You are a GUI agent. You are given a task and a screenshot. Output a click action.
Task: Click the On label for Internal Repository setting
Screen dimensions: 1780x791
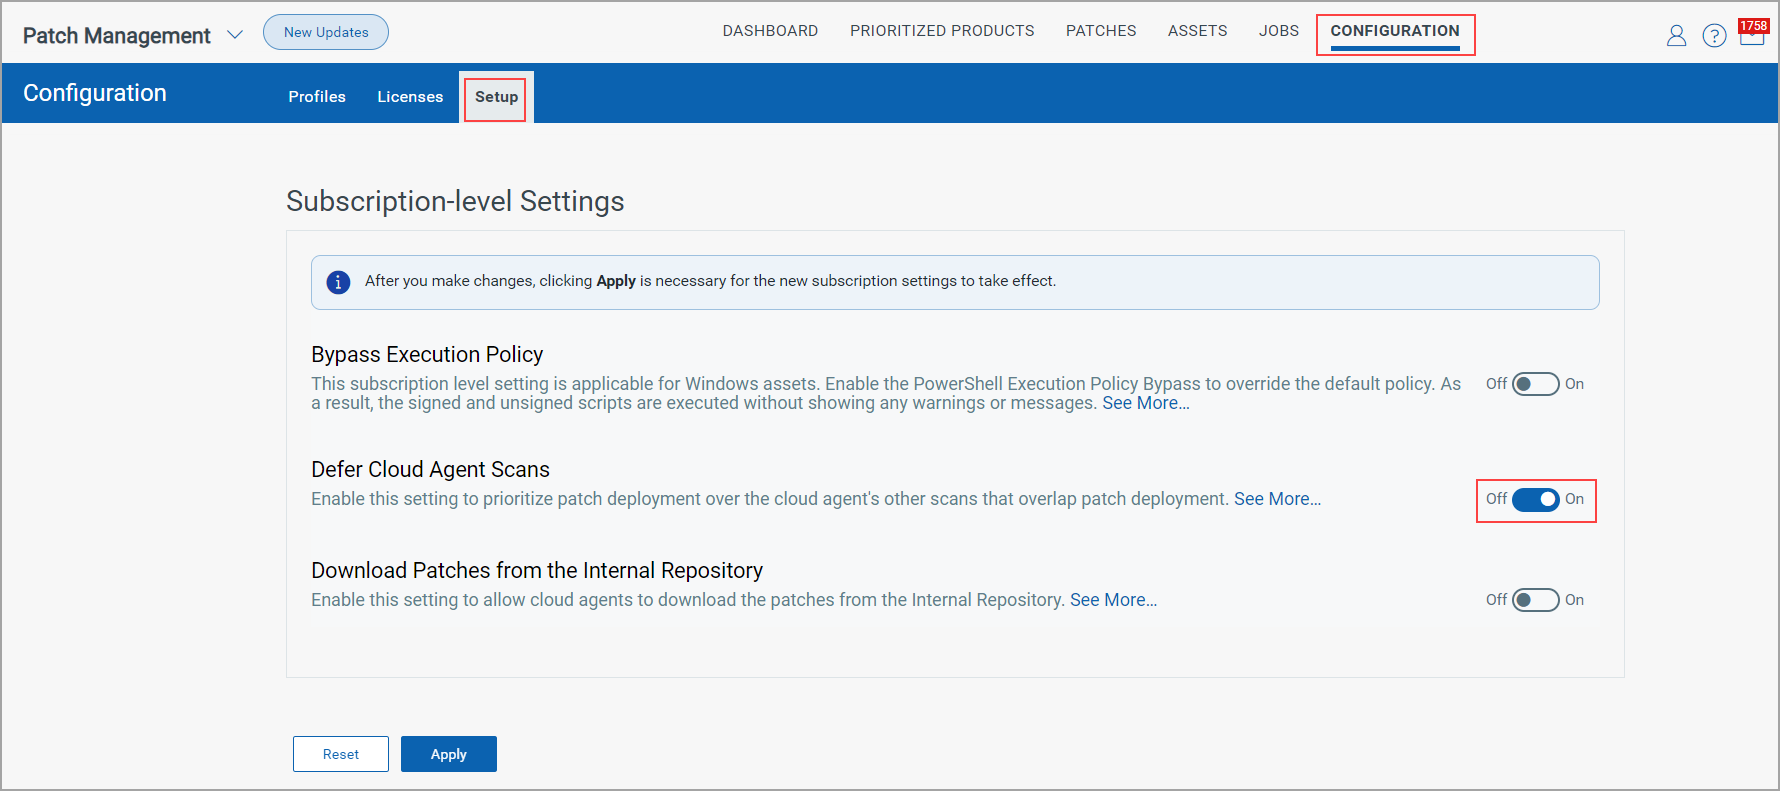click(1574, 600)
